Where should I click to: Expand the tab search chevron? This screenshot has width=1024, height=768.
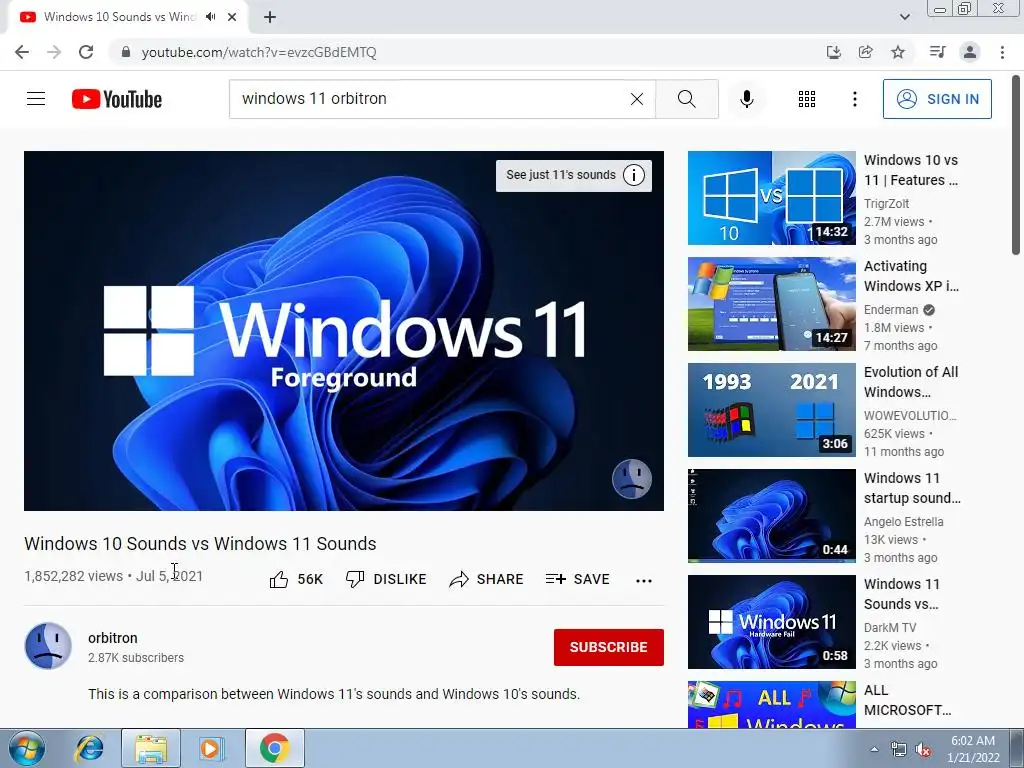point(905,17)
